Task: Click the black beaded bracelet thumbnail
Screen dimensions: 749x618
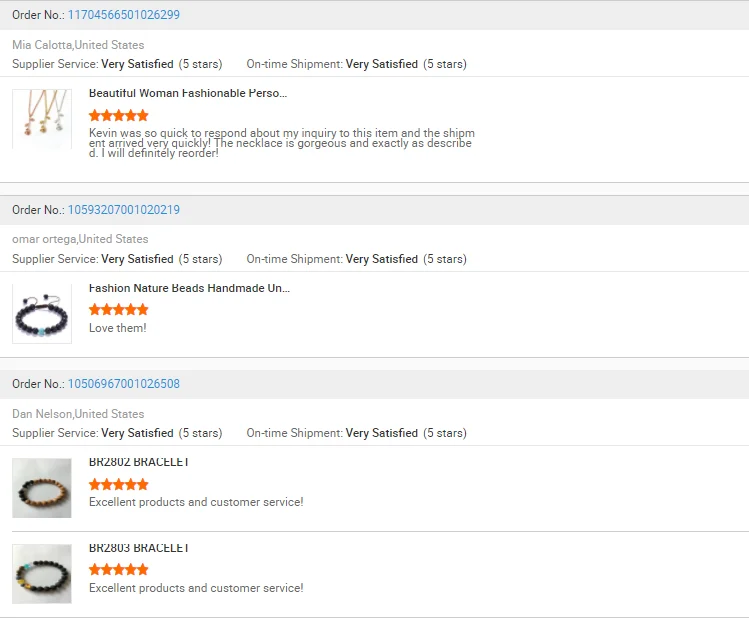Action: [x=42, y=314]
